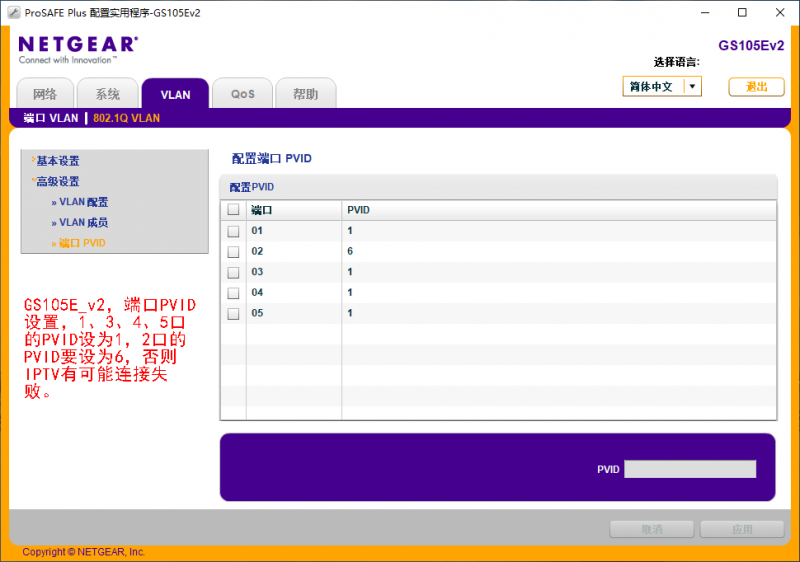Click port number 05 in table
Screen dimensions: 800x562
coord(257,313)
